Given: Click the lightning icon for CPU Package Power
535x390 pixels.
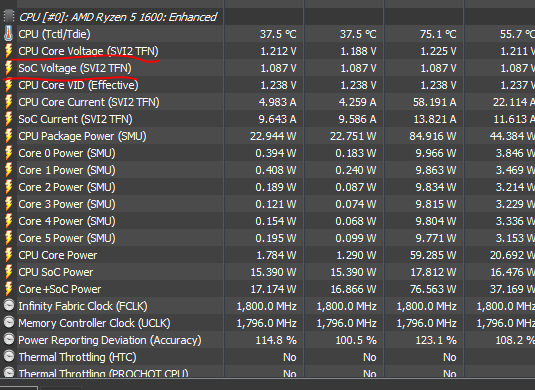Looking at the screenshot, I should [x=9, y=136].
